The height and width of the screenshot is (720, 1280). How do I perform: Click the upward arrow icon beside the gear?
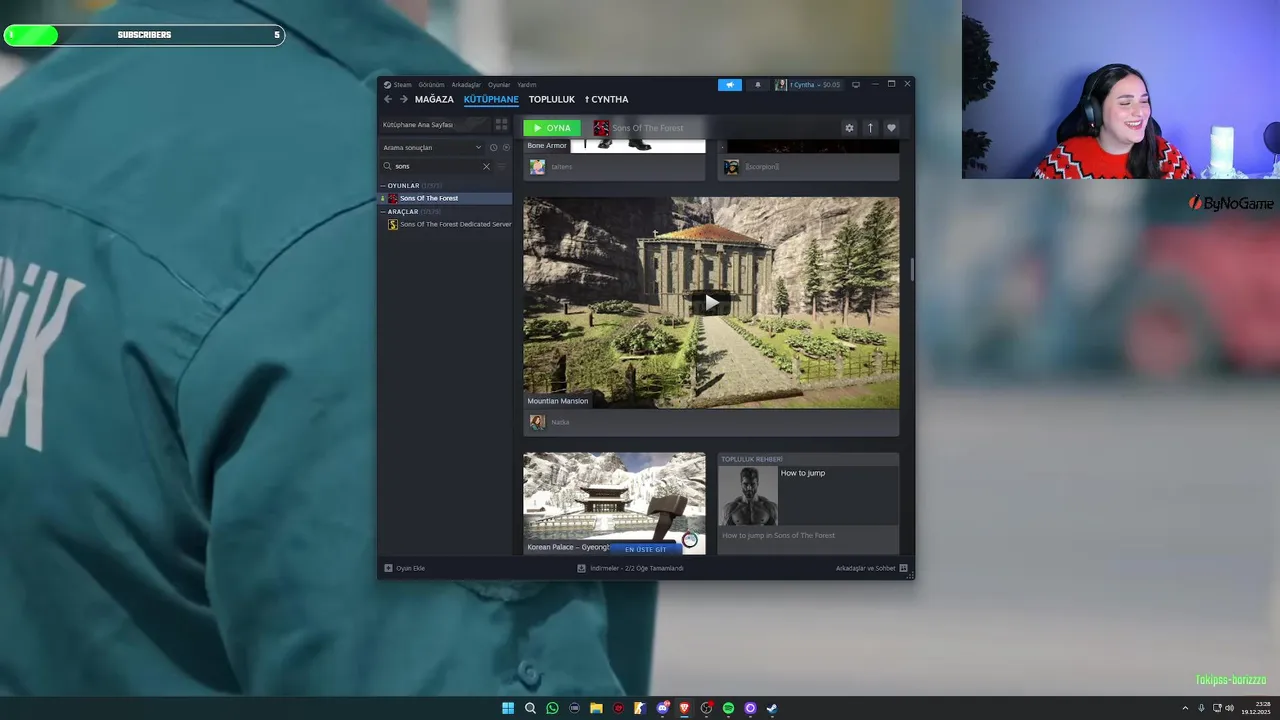(x=870, y=128)
